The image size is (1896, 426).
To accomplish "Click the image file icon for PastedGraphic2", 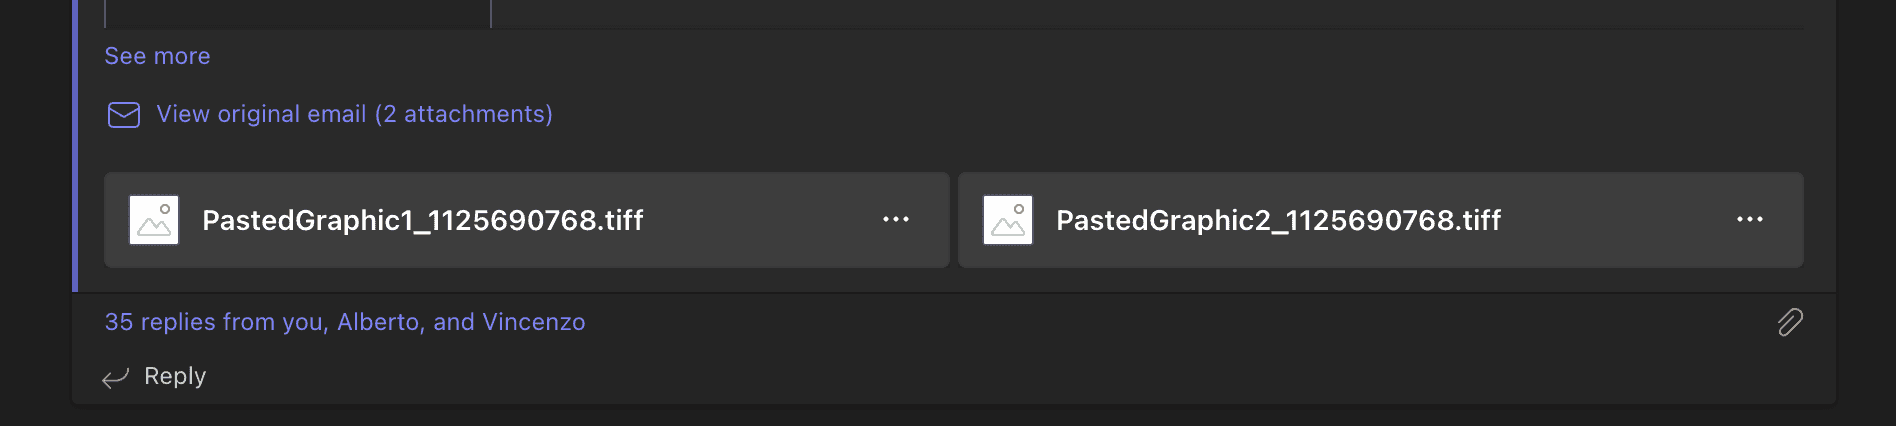I will pos(1008,220).
